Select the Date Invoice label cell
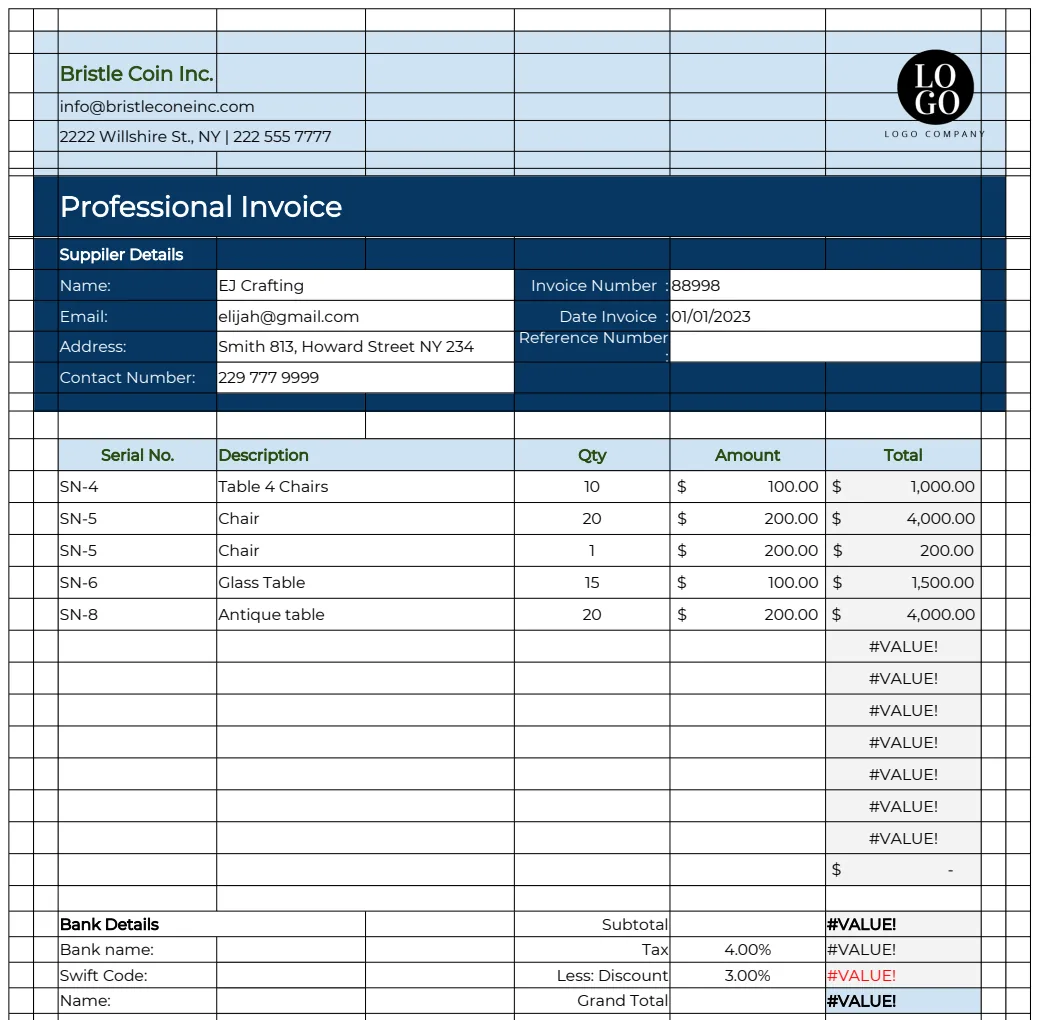Image resolution: width=1039 pixels, height=1020 pixels. click(x=592, y=316)
